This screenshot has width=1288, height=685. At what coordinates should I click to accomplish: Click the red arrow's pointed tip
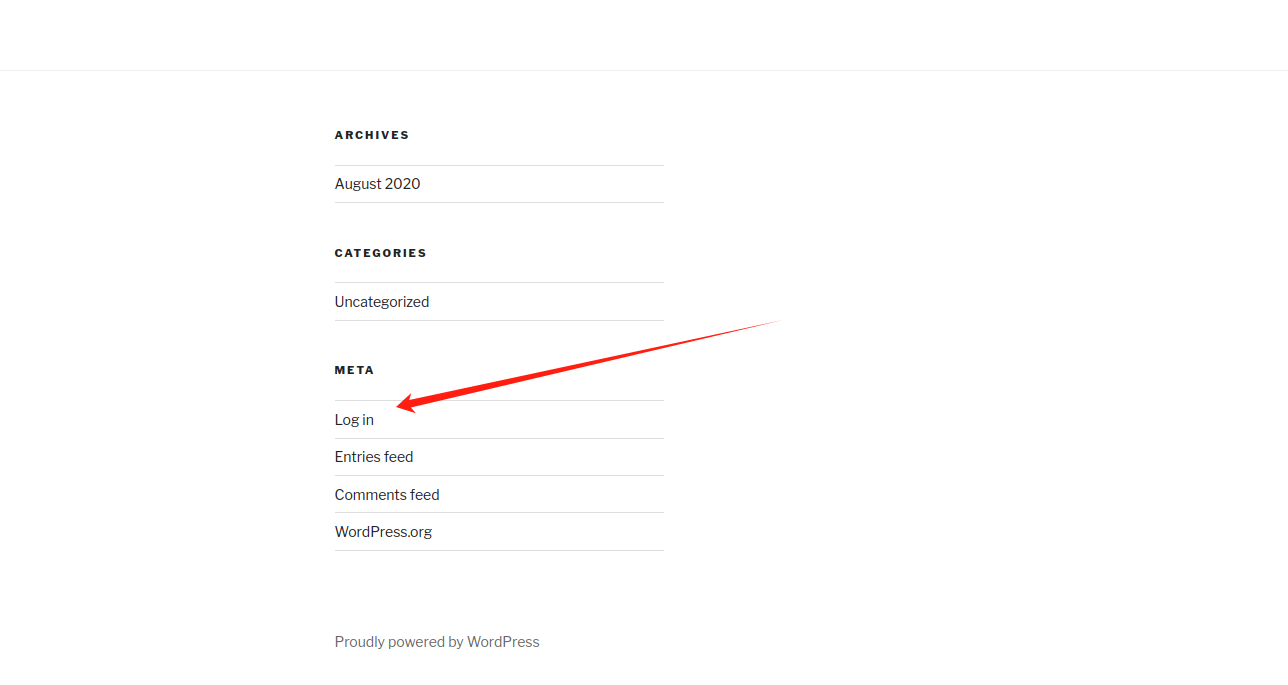pos(400,405)
